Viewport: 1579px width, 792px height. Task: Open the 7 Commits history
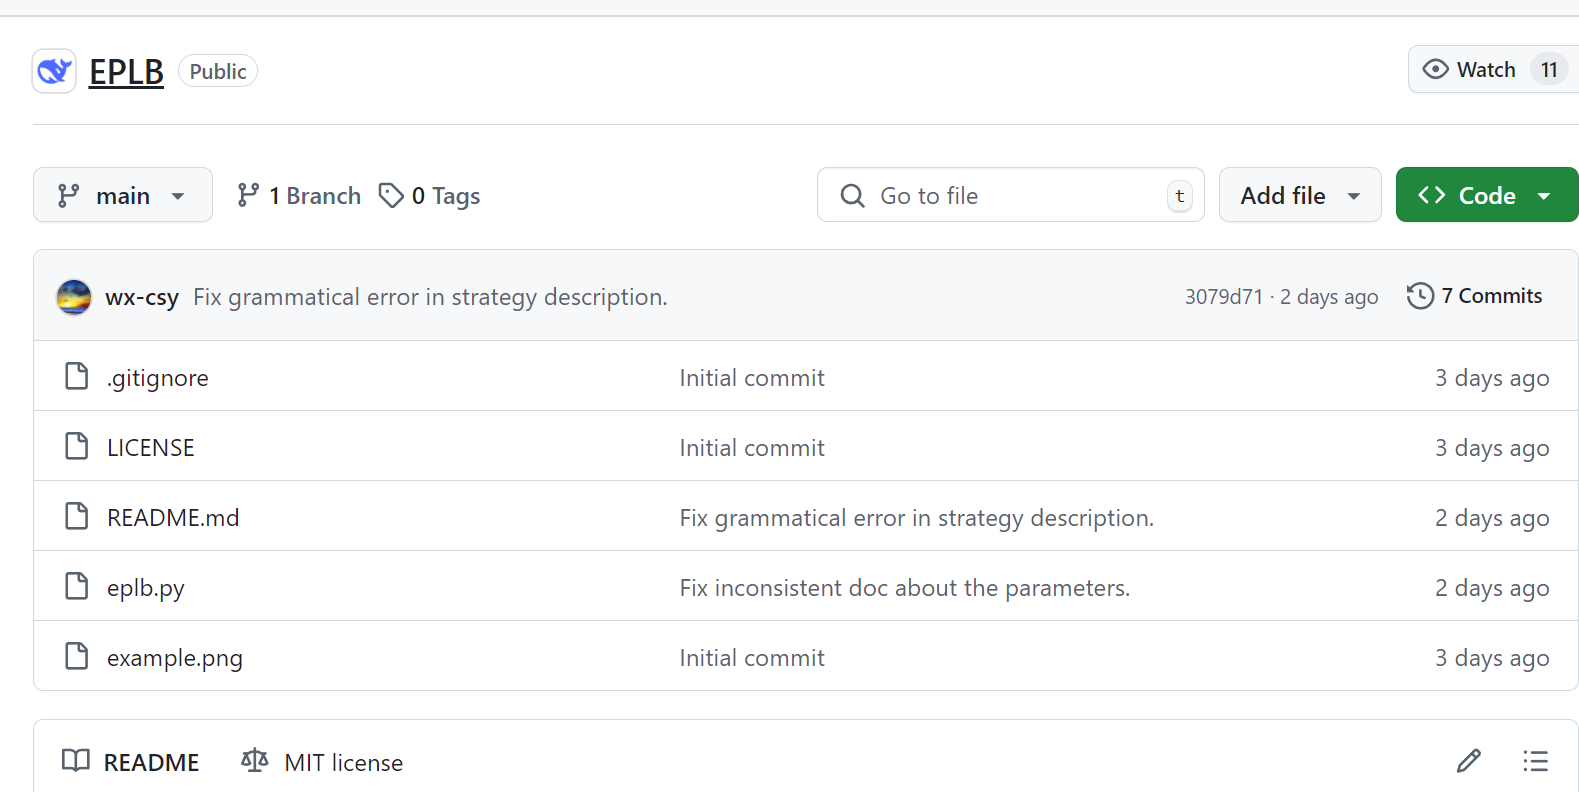point(1475,296)
